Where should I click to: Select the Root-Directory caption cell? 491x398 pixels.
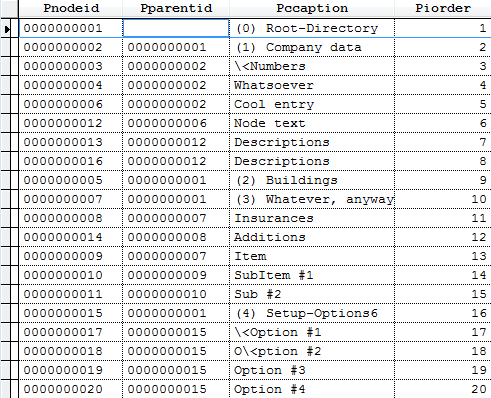click(x=312, y=28)
